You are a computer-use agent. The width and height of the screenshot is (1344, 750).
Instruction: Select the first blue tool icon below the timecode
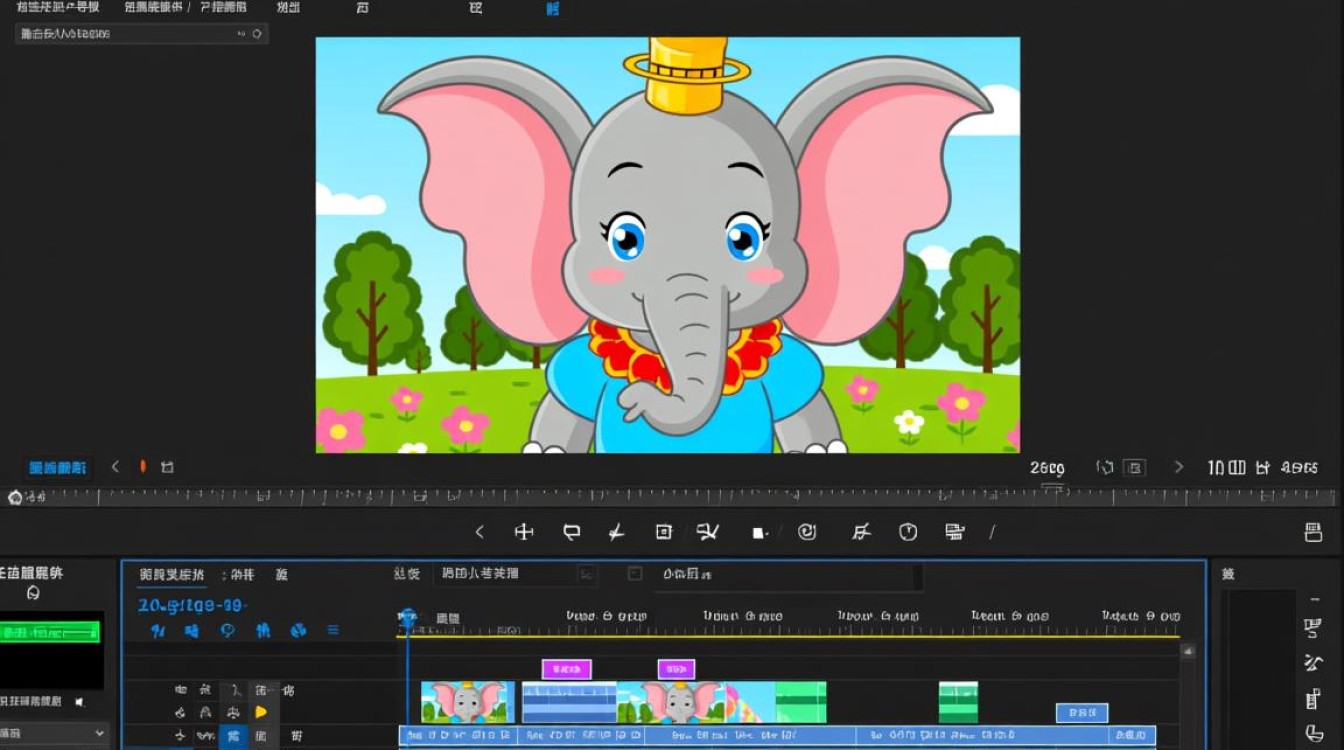pyautogui.click(x=158, y=630)
